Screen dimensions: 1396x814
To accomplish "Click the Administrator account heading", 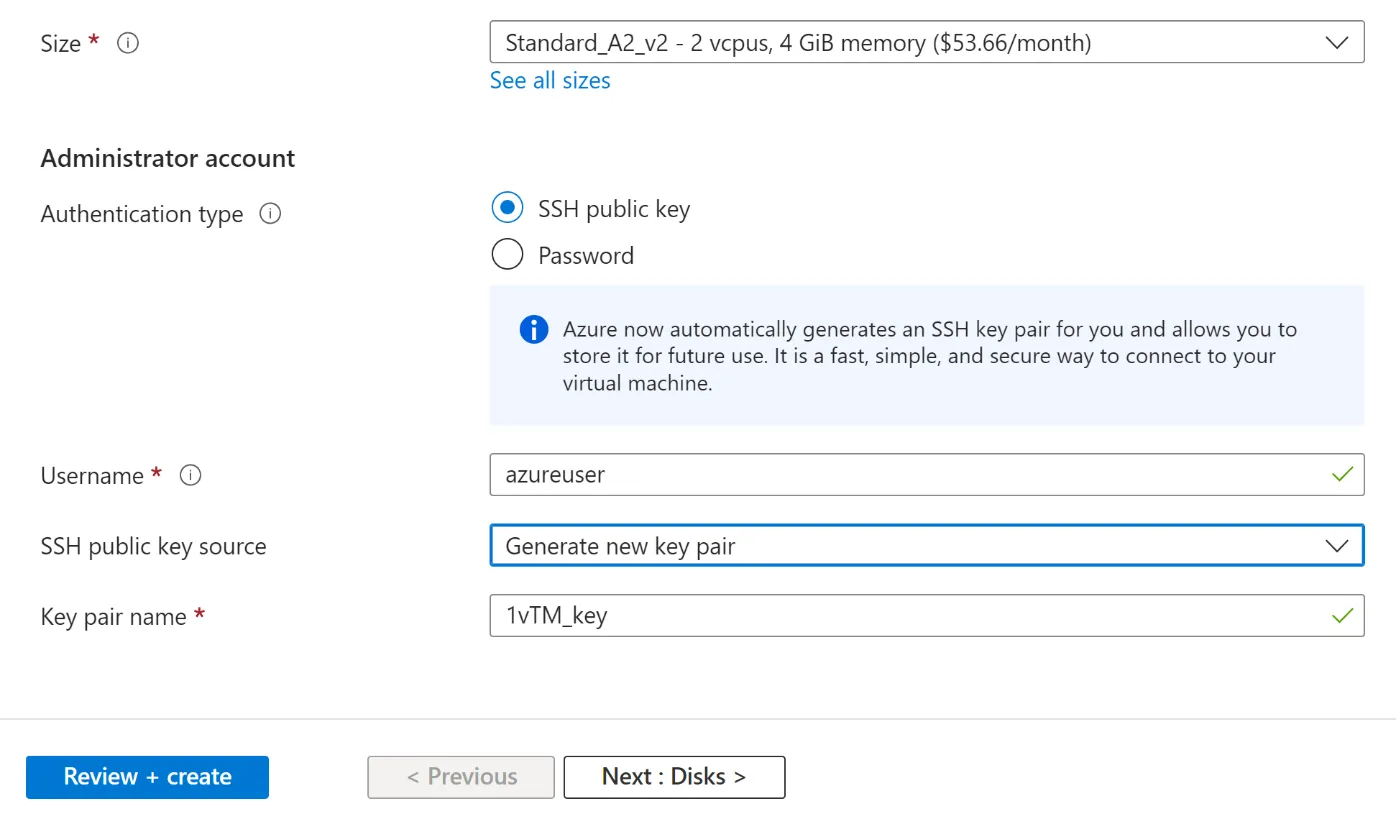I will pos(168,158).
